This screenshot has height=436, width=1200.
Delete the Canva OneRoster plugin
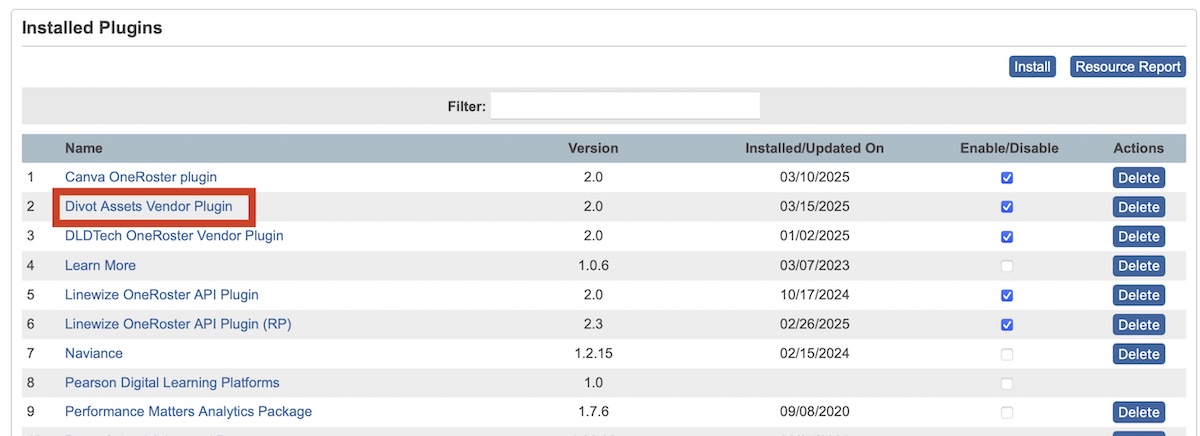1138,178
